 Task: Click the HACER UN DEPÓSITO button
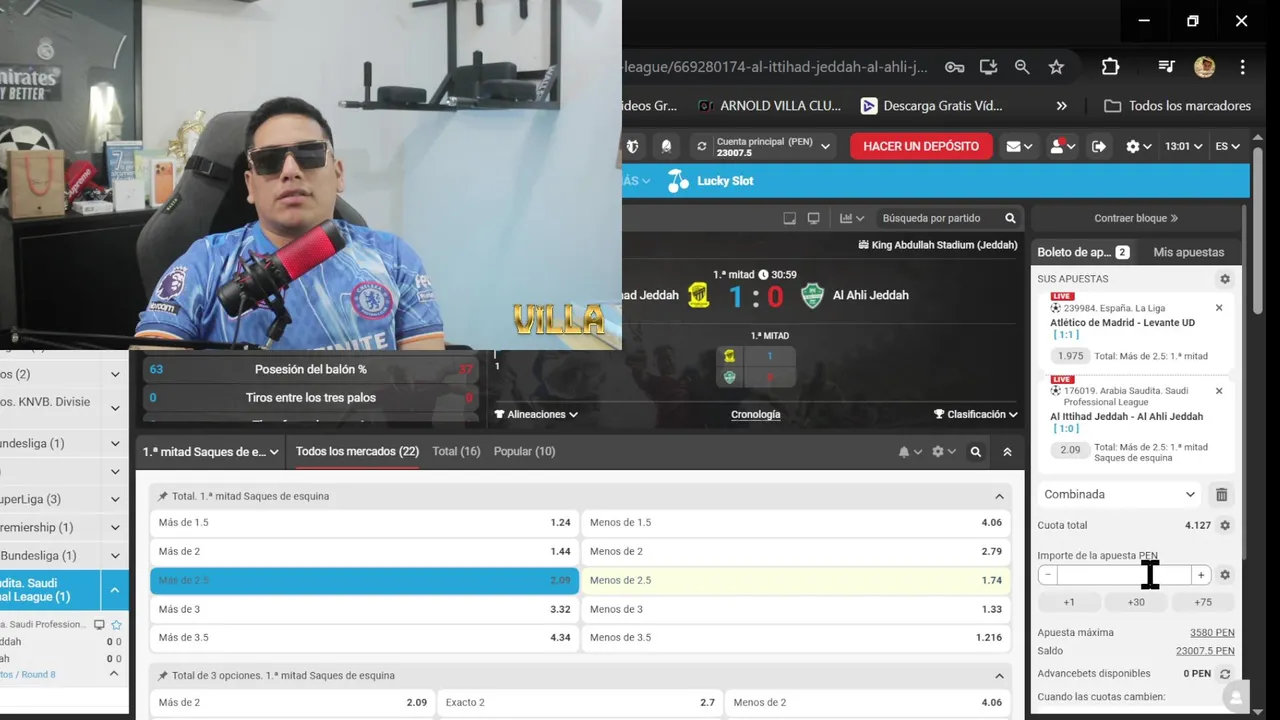point(921,146)
